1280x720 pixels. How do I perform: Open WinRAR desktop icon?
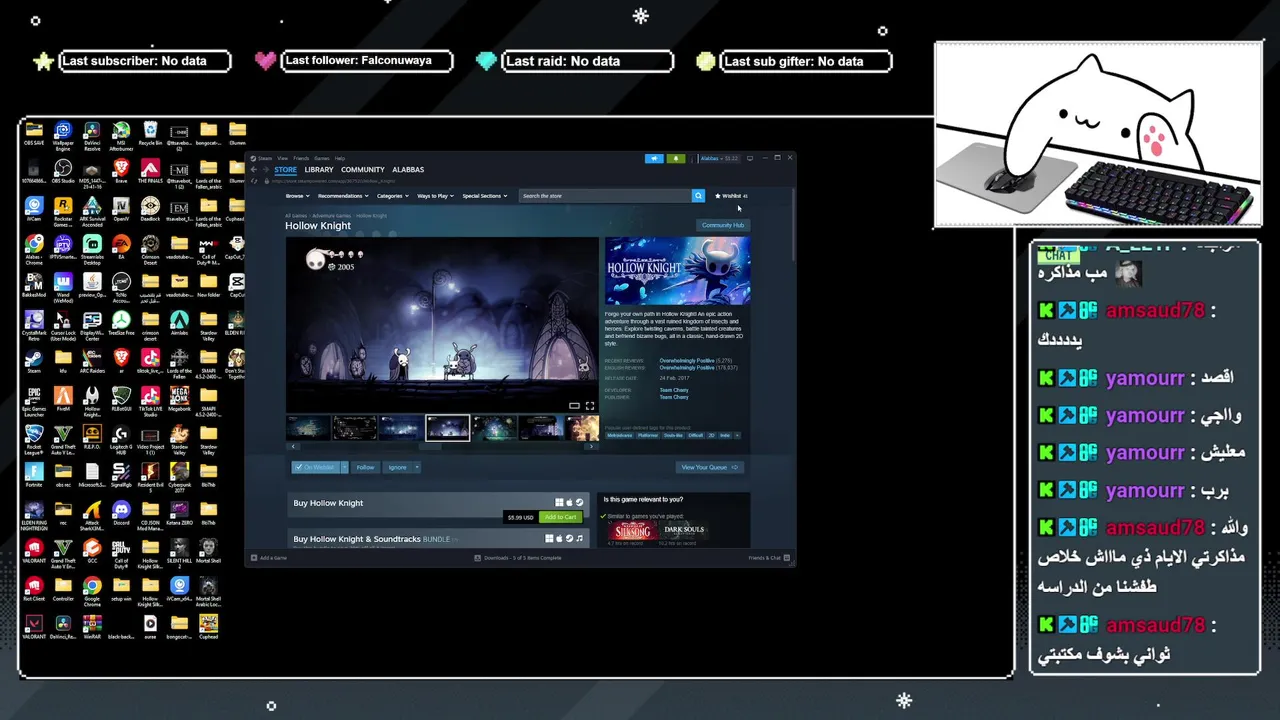tap(92, 628)
